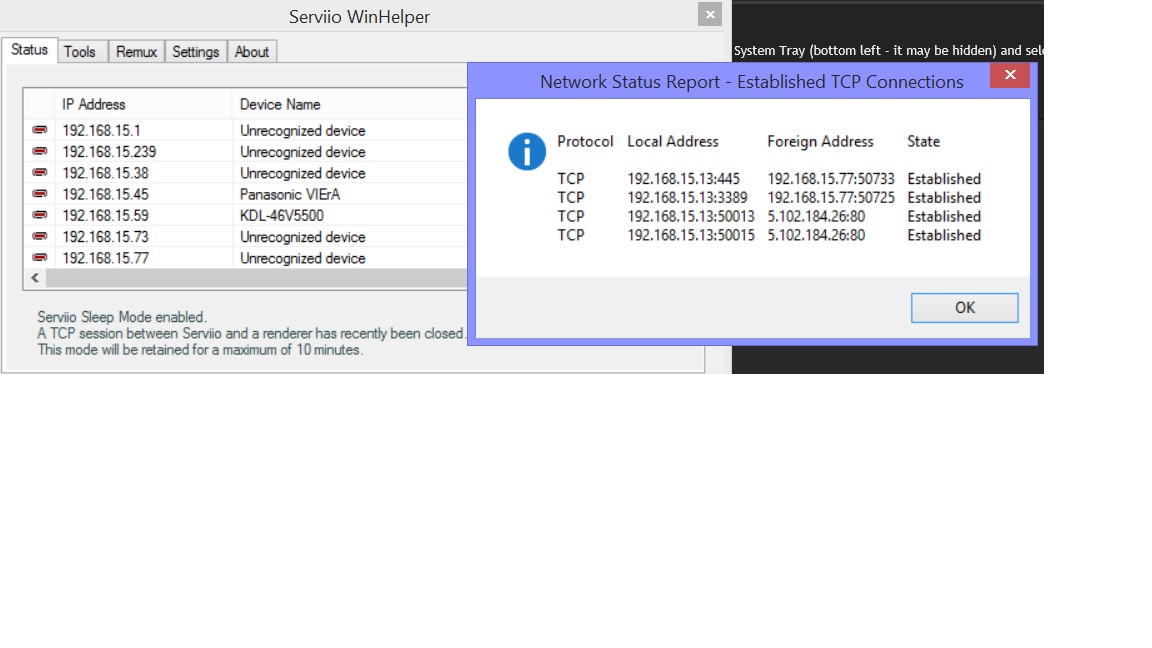Close the Serviio WinHelper window
Image resolution: width=1152 pixels, height=648 pixels.
[x=709, y=14]
